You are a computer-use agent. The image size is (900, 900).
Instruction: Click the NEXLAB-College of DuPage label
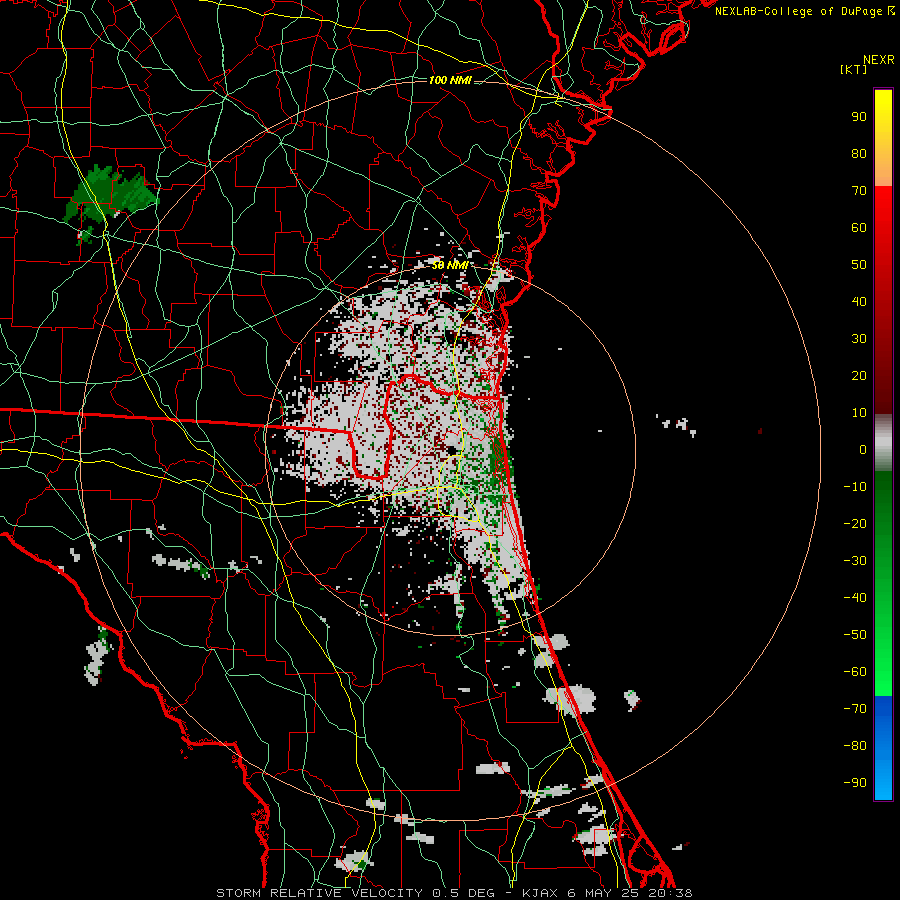click(x=800, y=11)
